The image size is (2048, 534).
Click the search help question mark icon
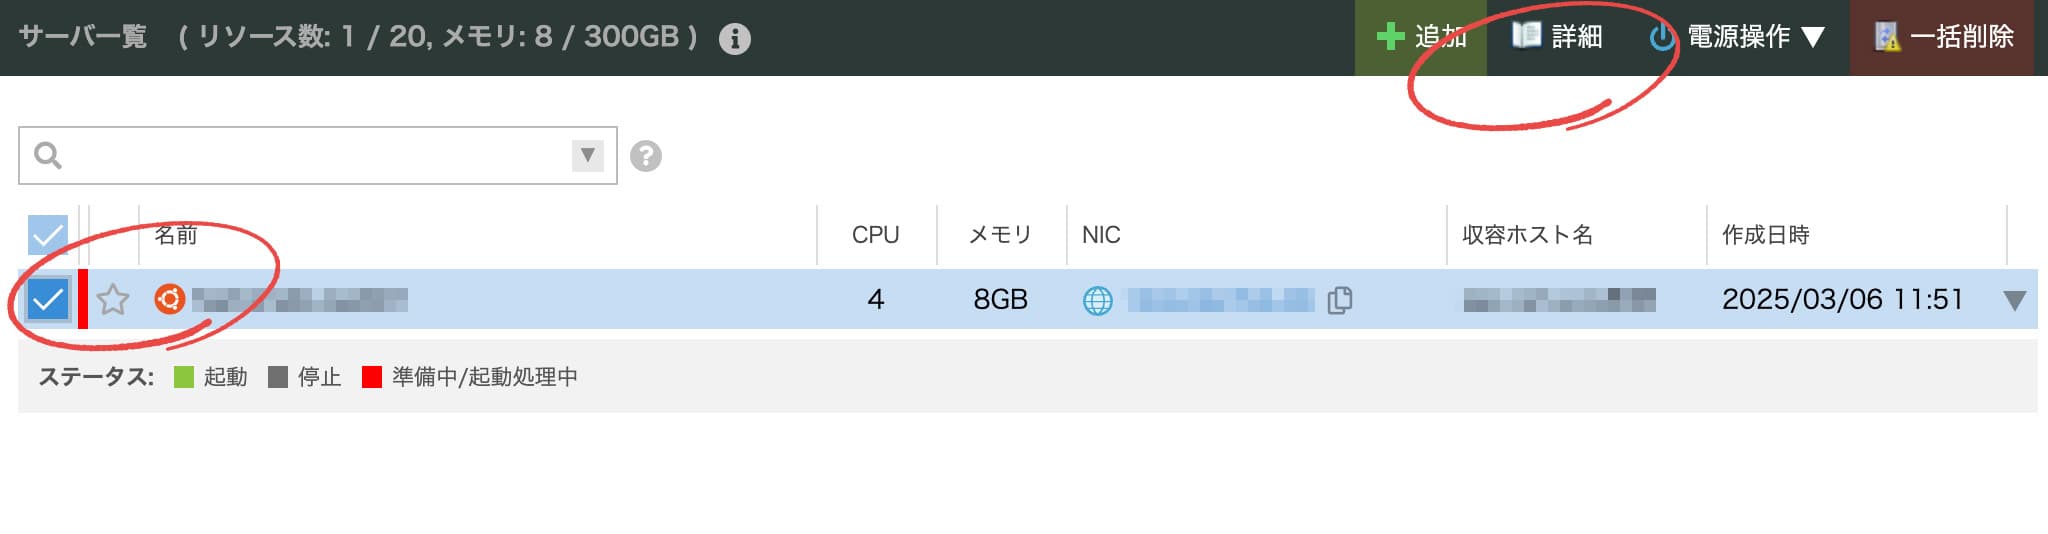[x=646, y=156]
